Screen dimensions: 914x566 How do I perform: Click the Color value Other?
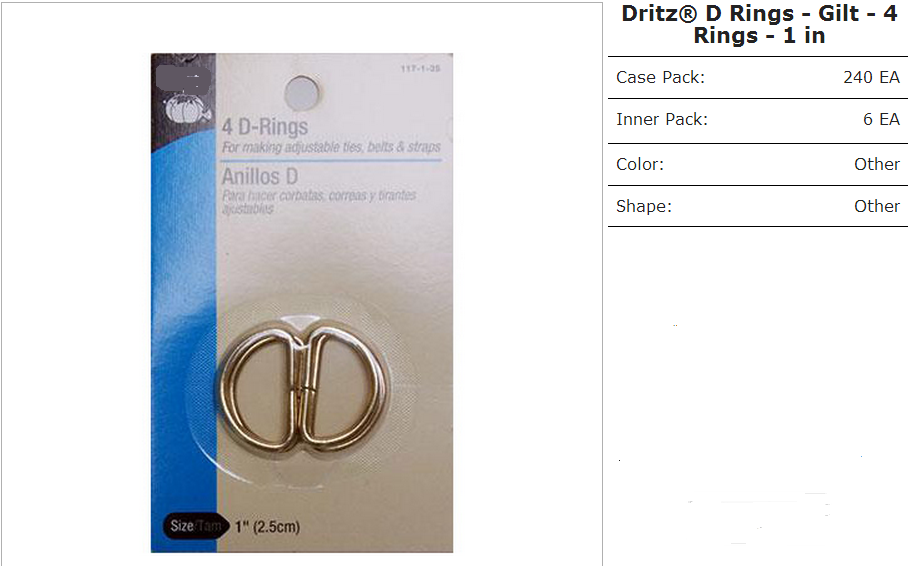pyautogui.click(x=877, y=164)
